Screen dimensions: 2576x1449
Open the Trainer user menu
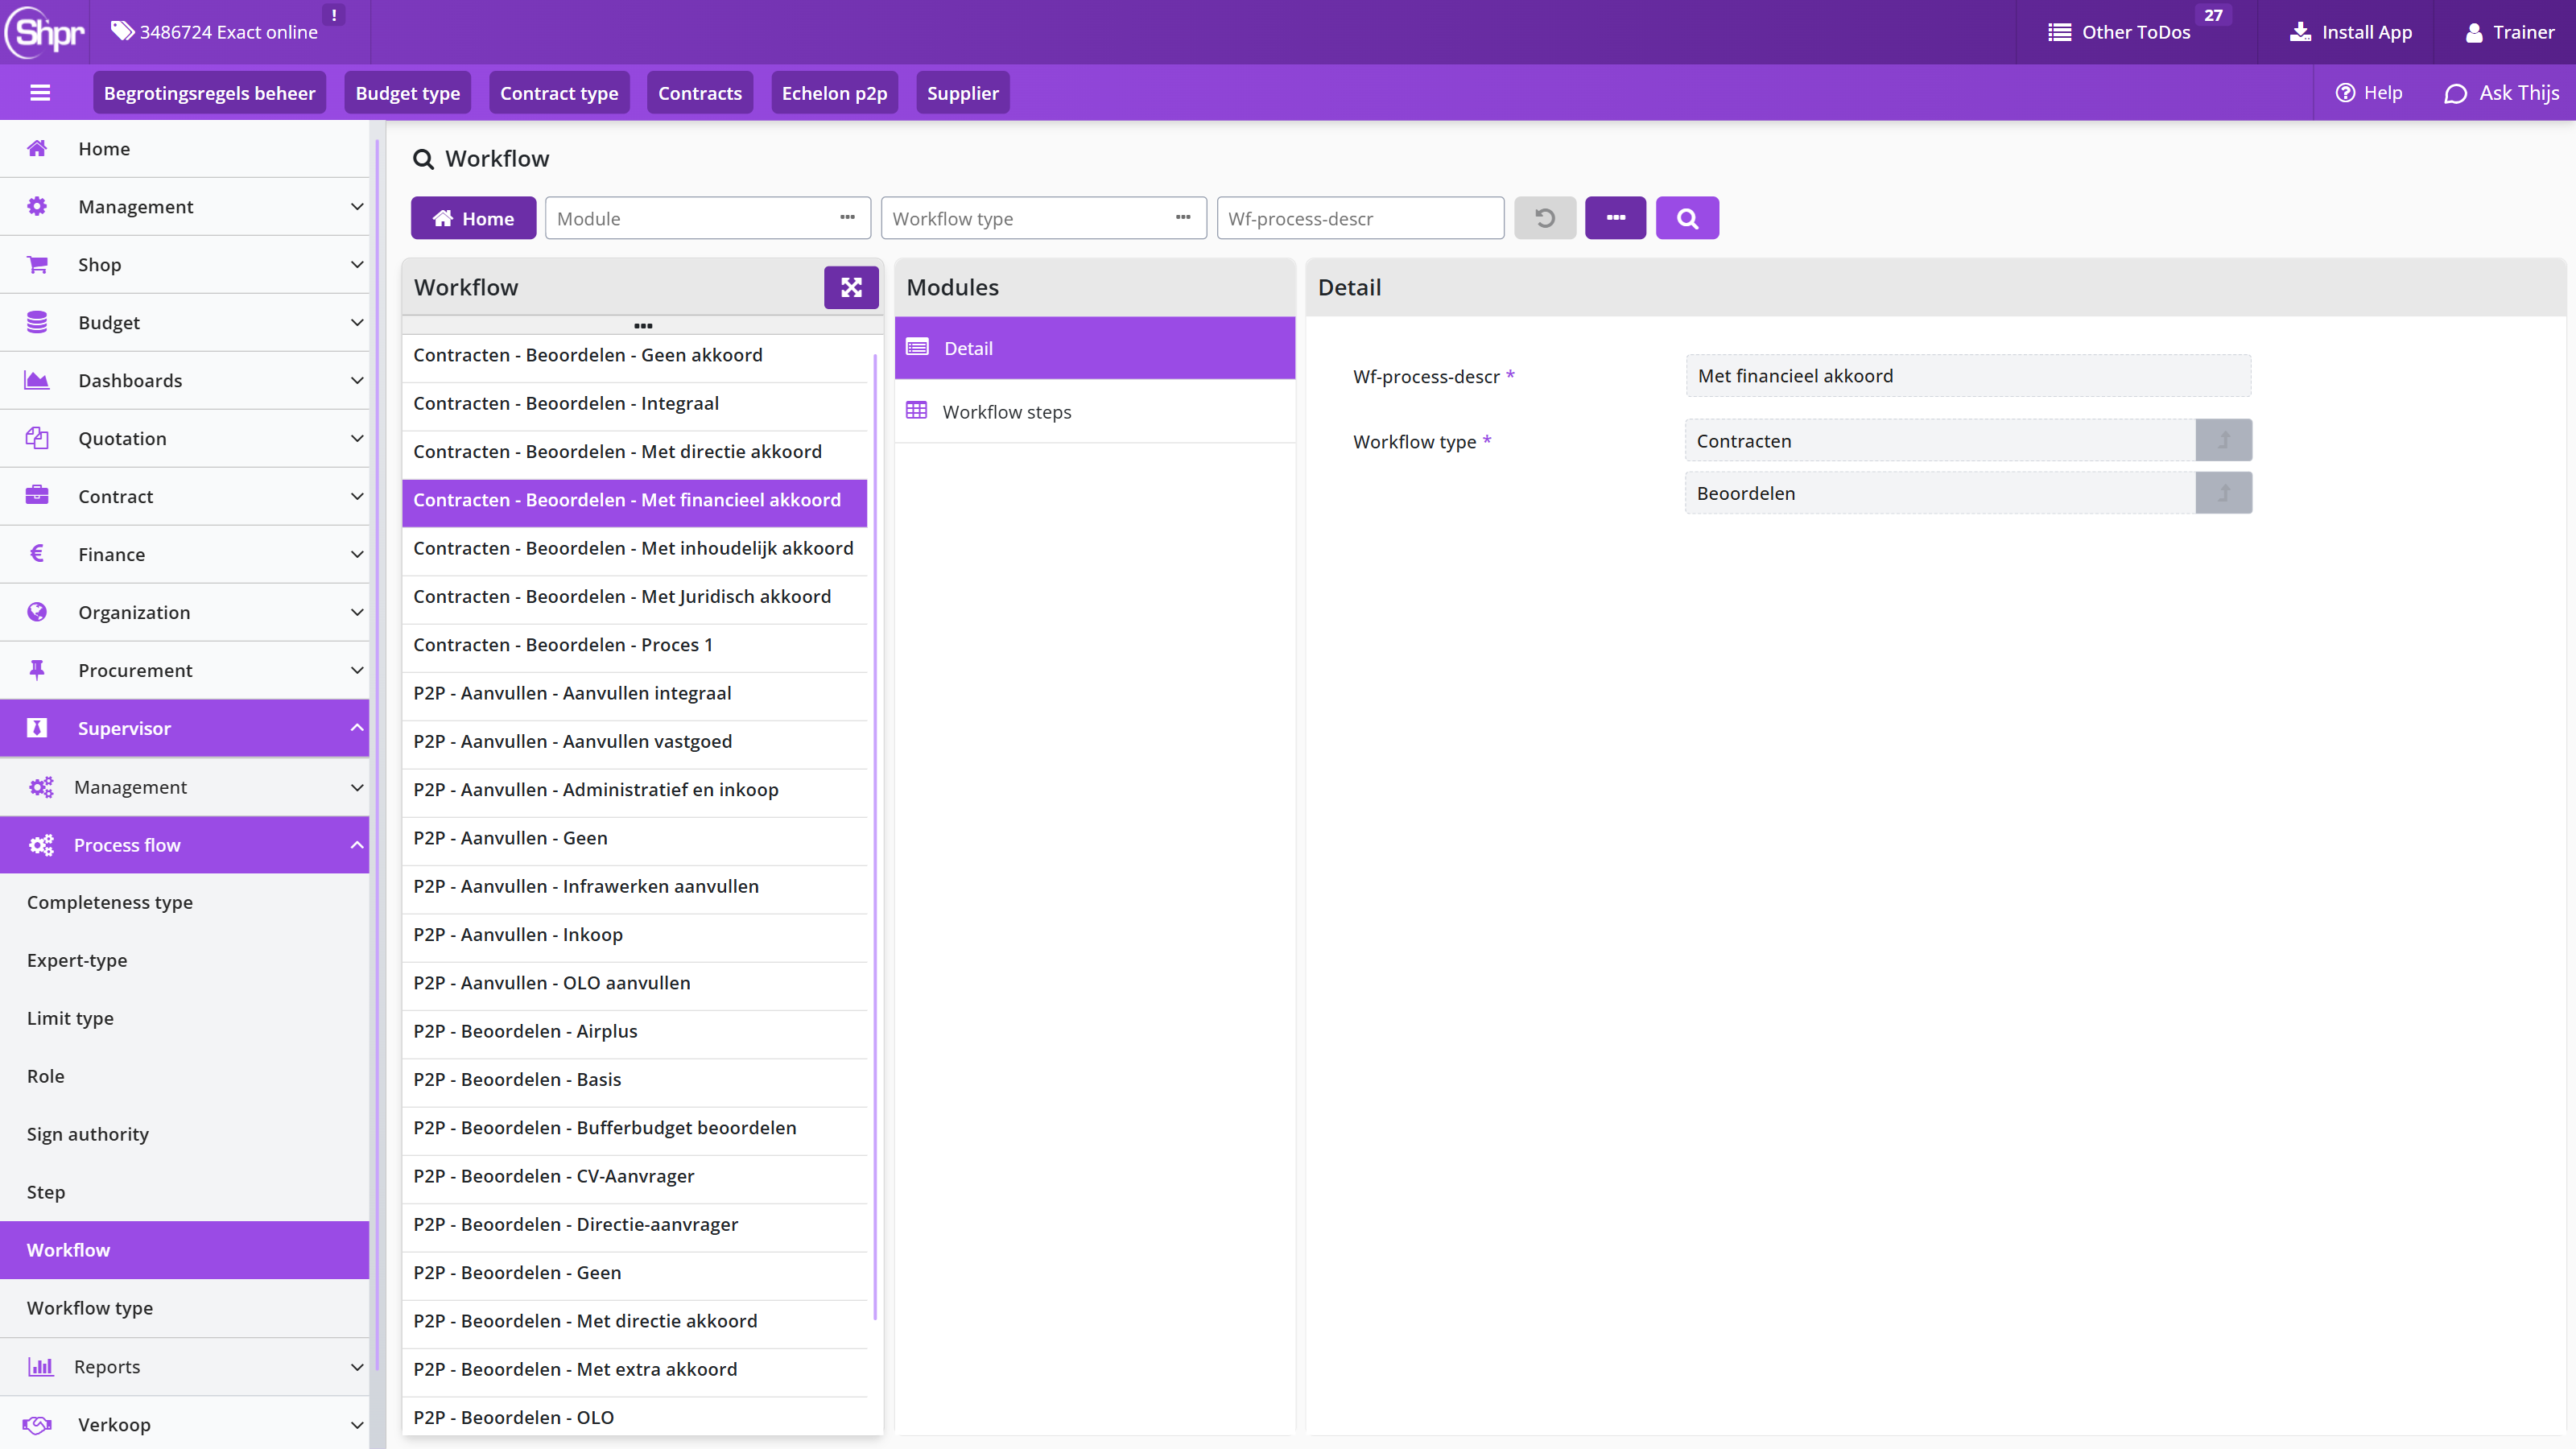[2509, 32]
